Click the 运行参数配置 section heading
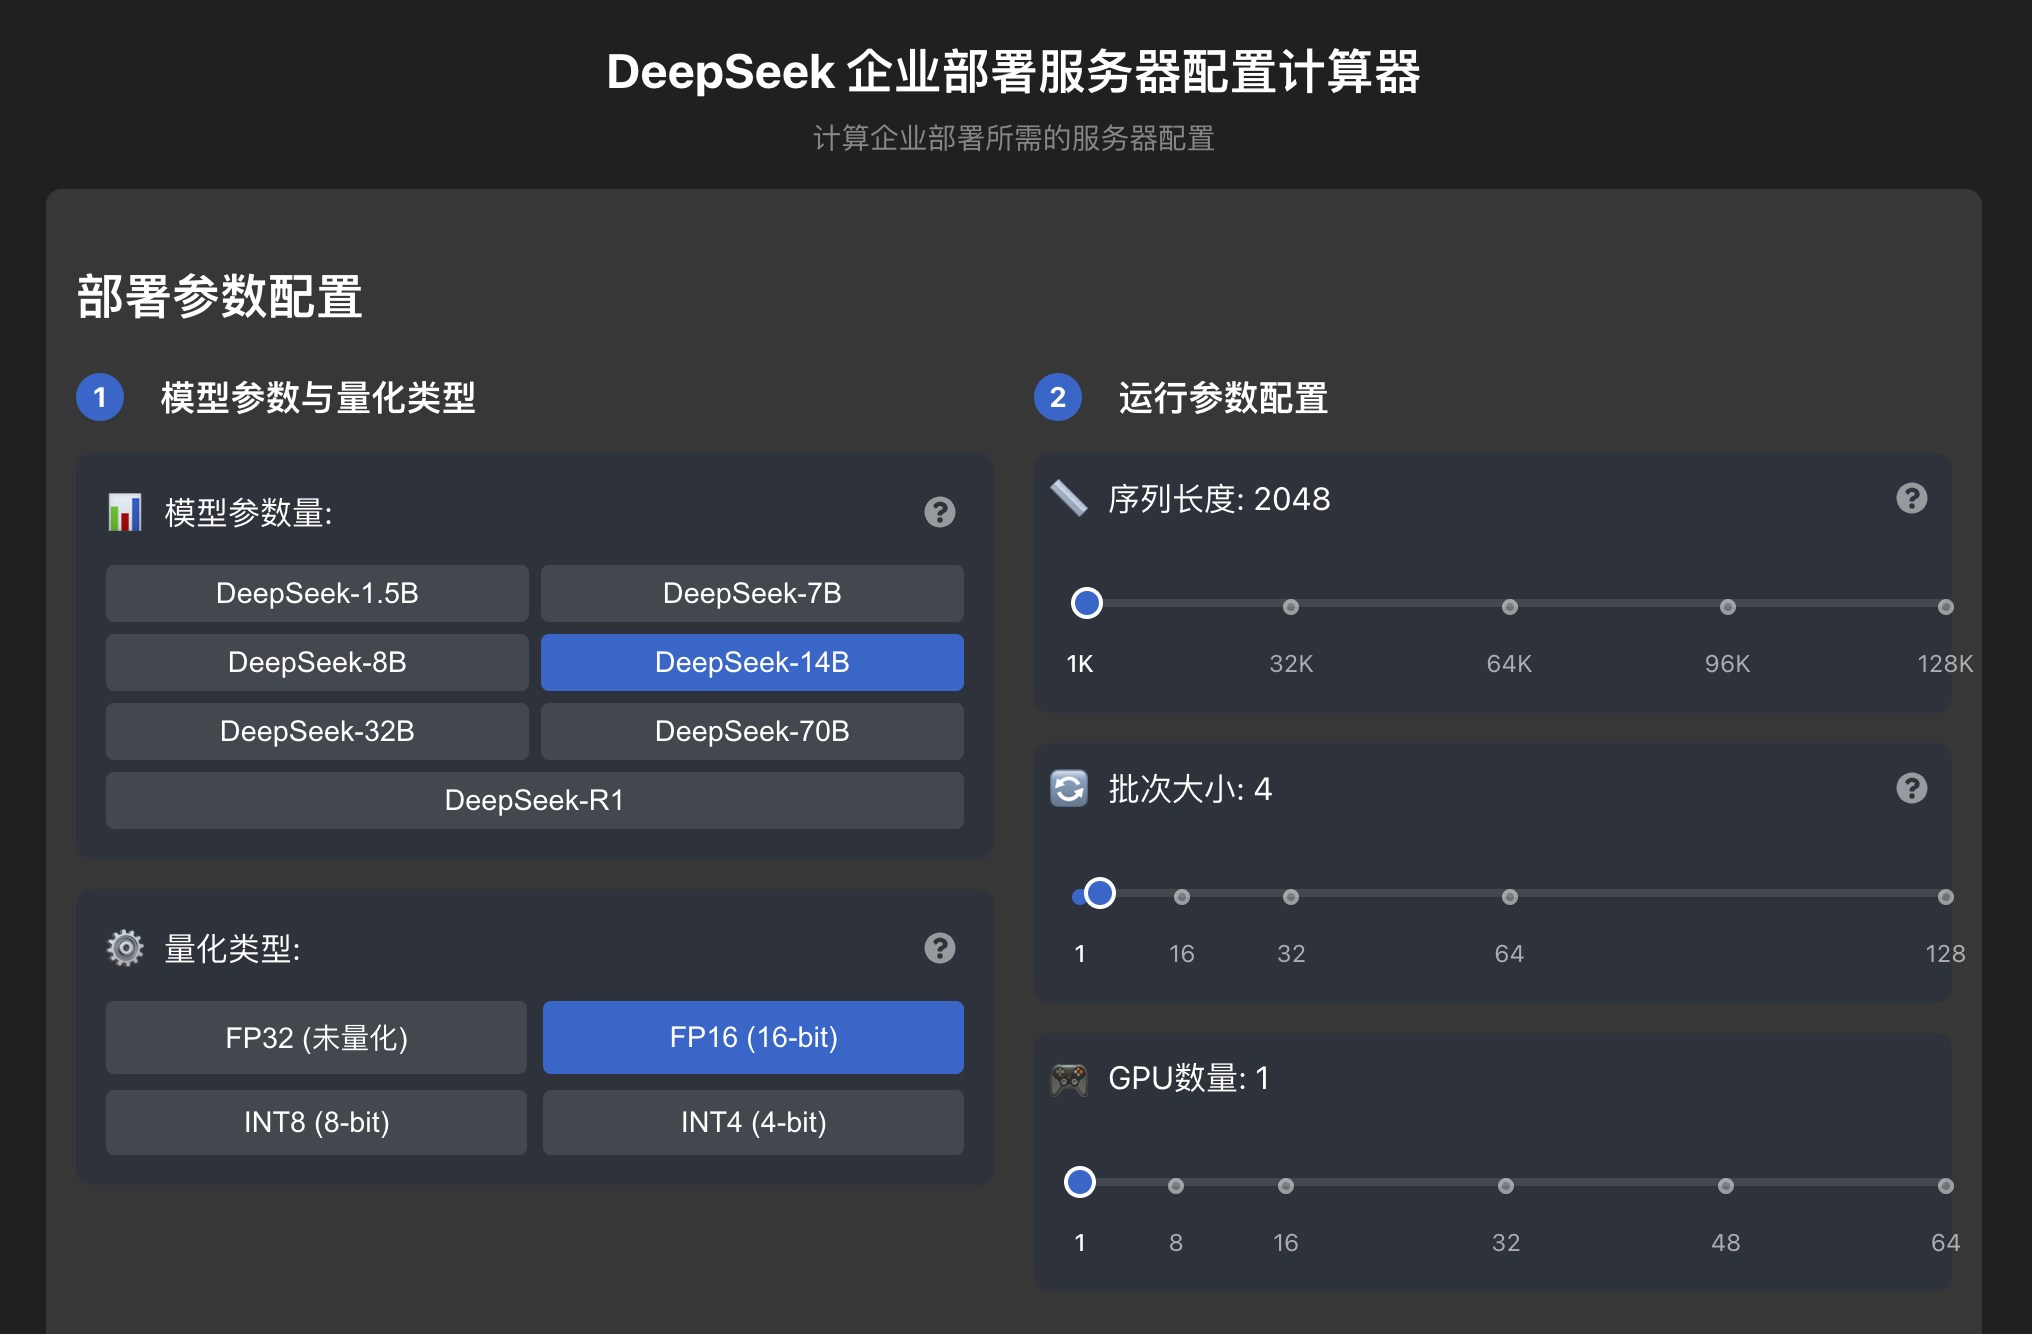The width and height of the screenshot is (2032, 1334). [1222, 398]
